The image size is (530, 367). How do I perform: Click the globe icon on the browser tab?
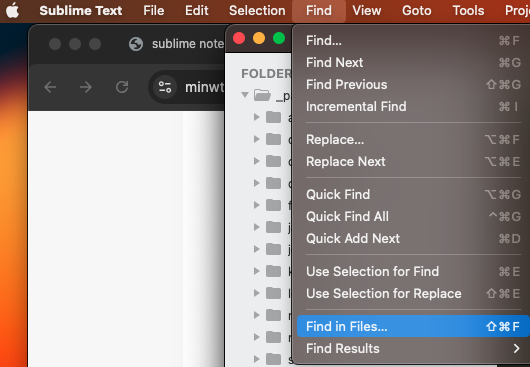pos(136,44)
